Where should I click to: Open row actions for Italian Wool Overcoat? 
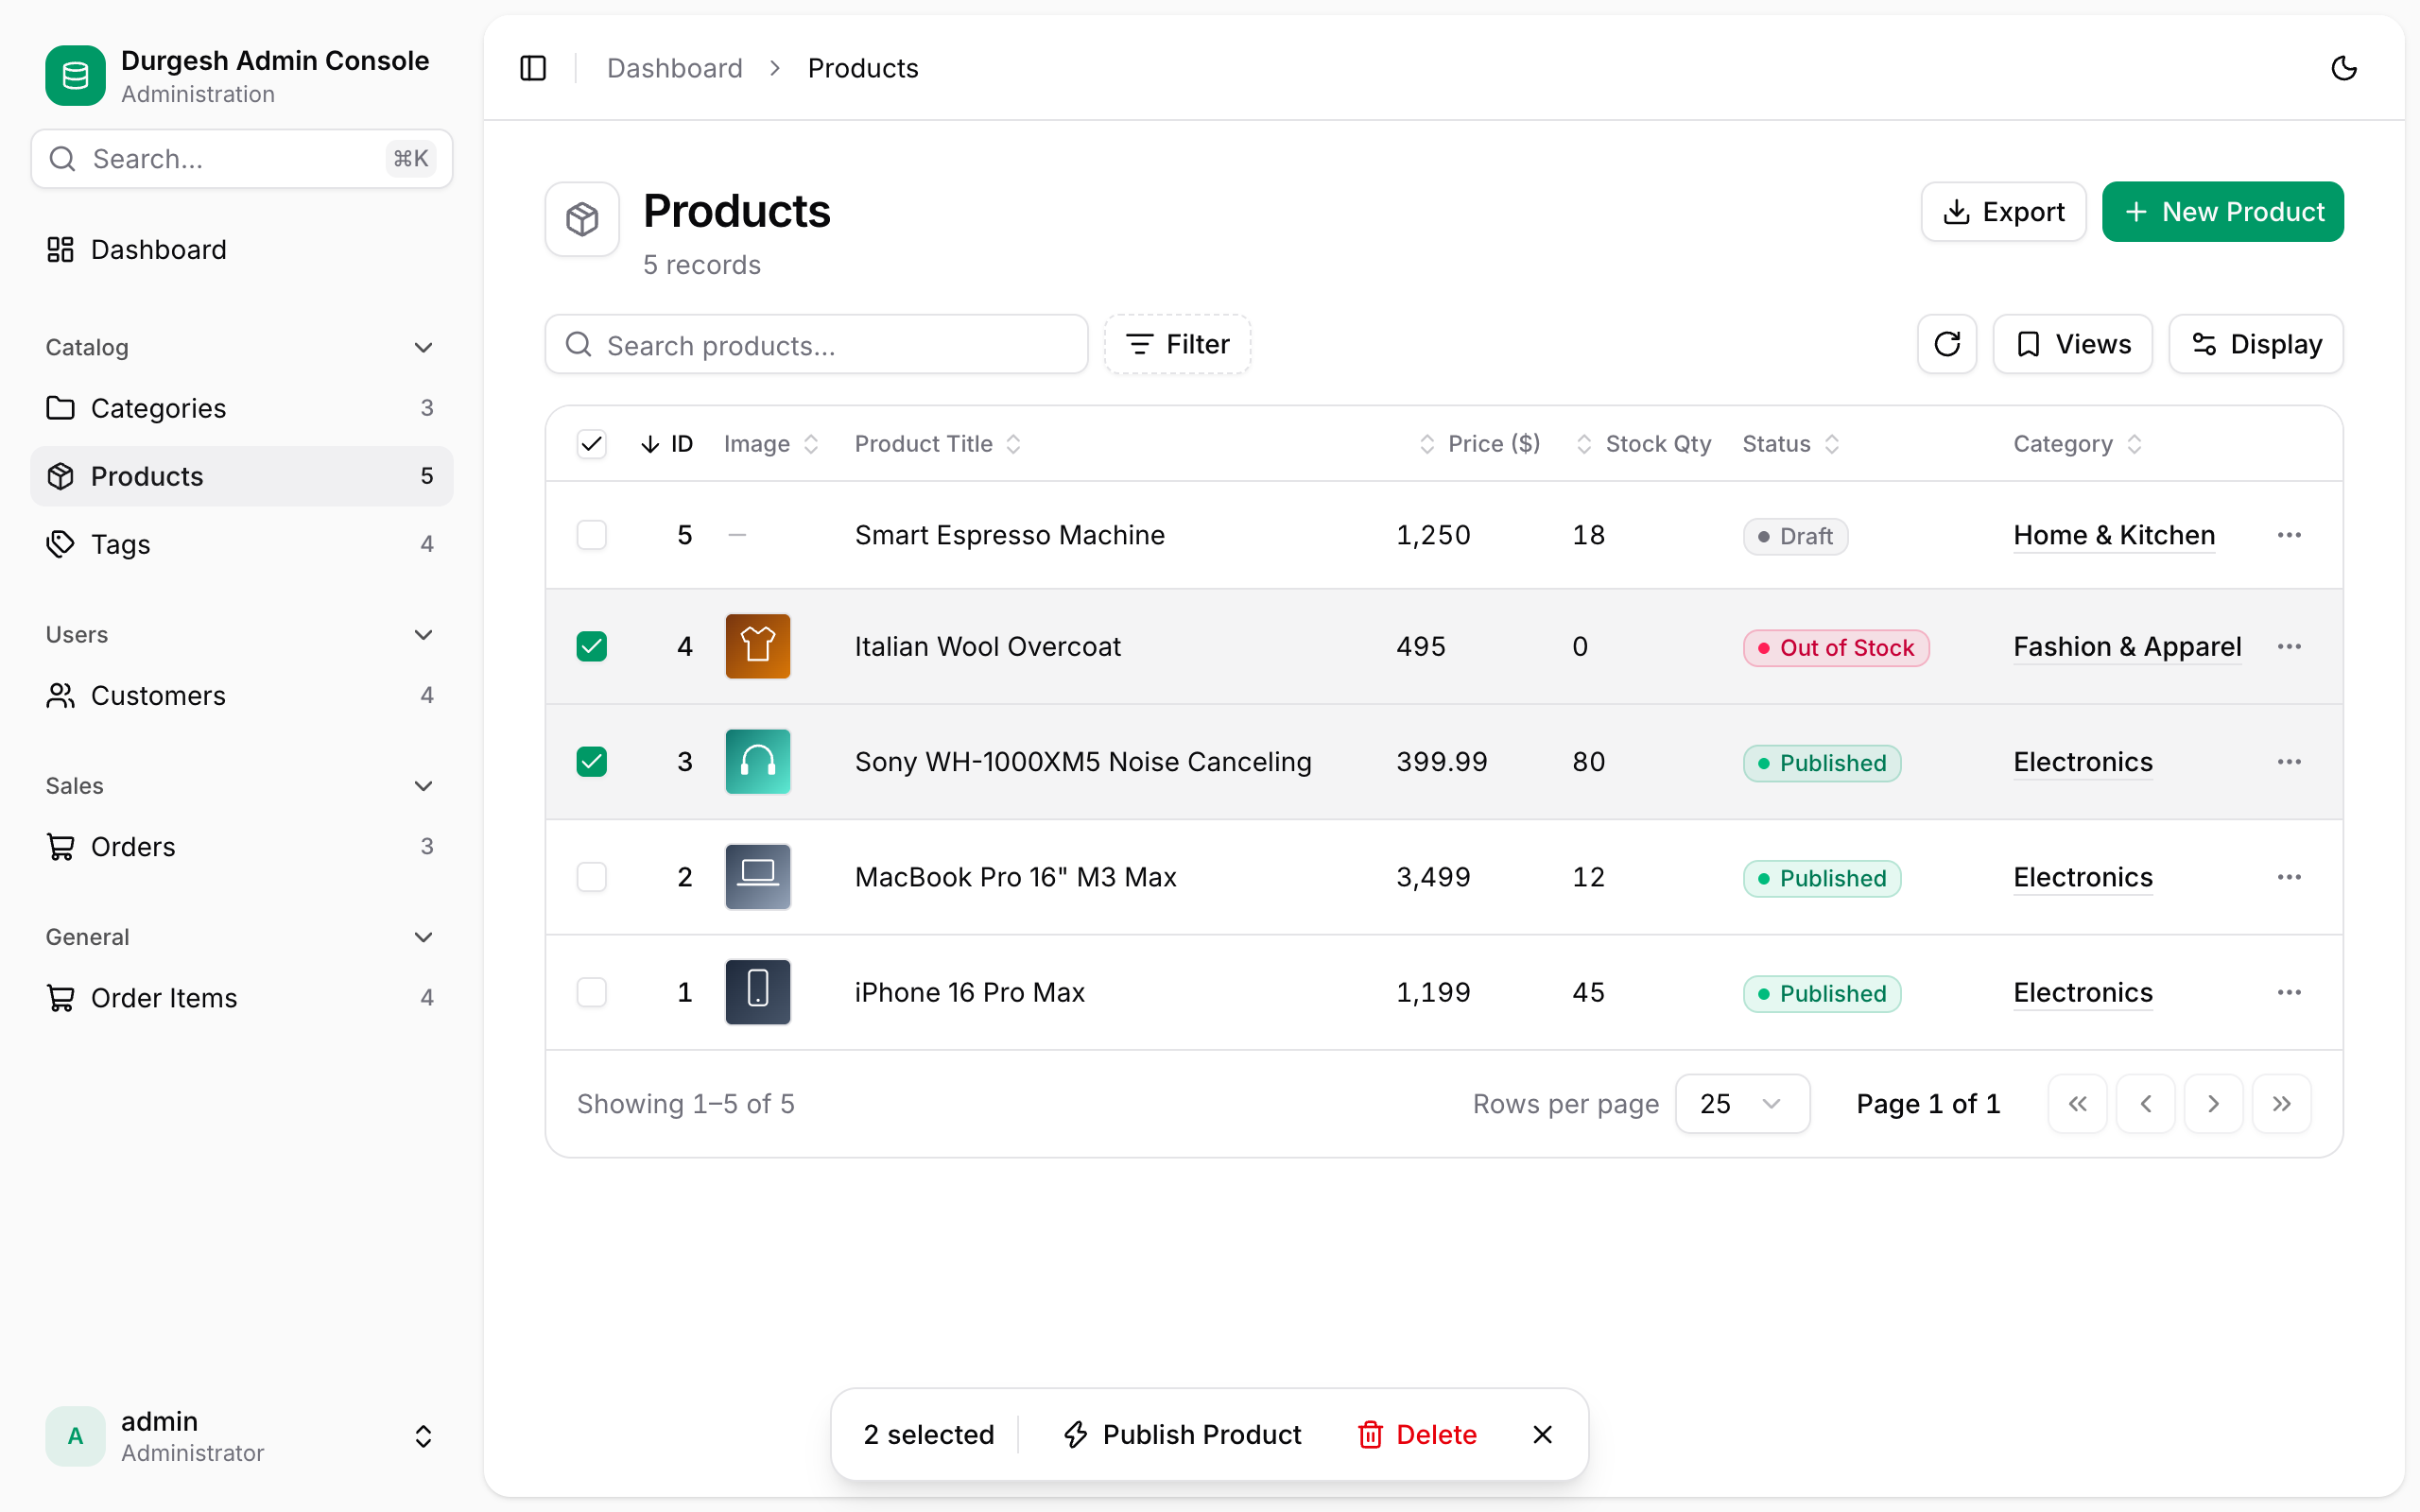(2289, 646)
